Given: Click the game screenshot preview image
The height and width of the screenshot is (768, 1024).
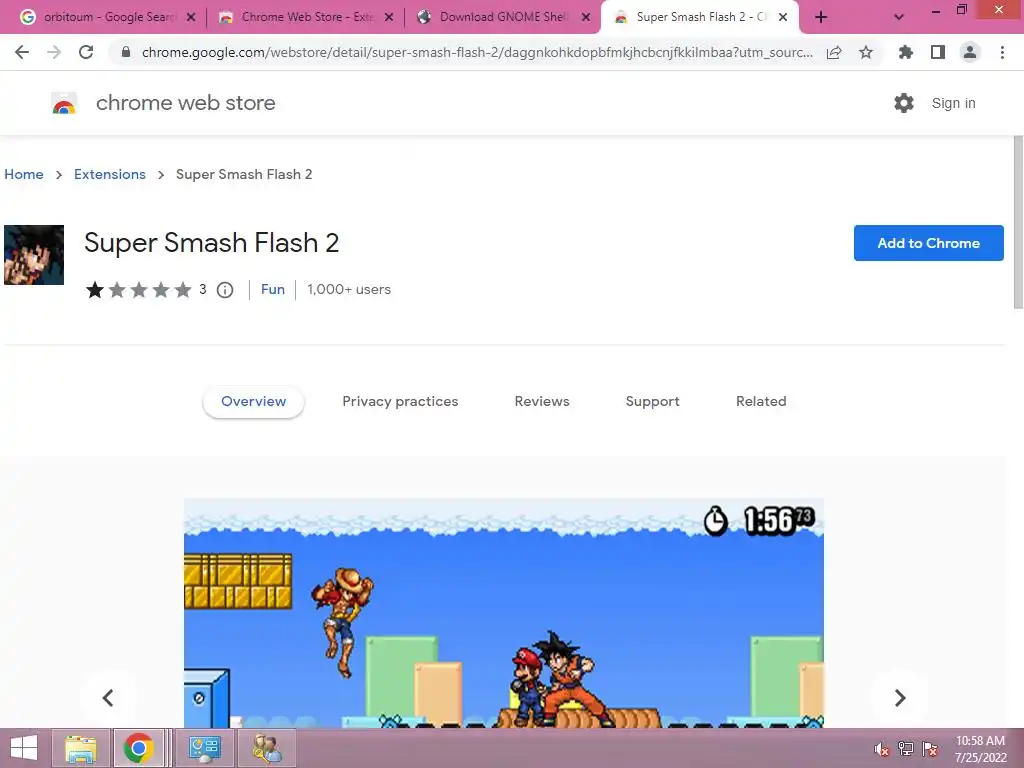Looking at the screenshot, I should coord(504,613).
